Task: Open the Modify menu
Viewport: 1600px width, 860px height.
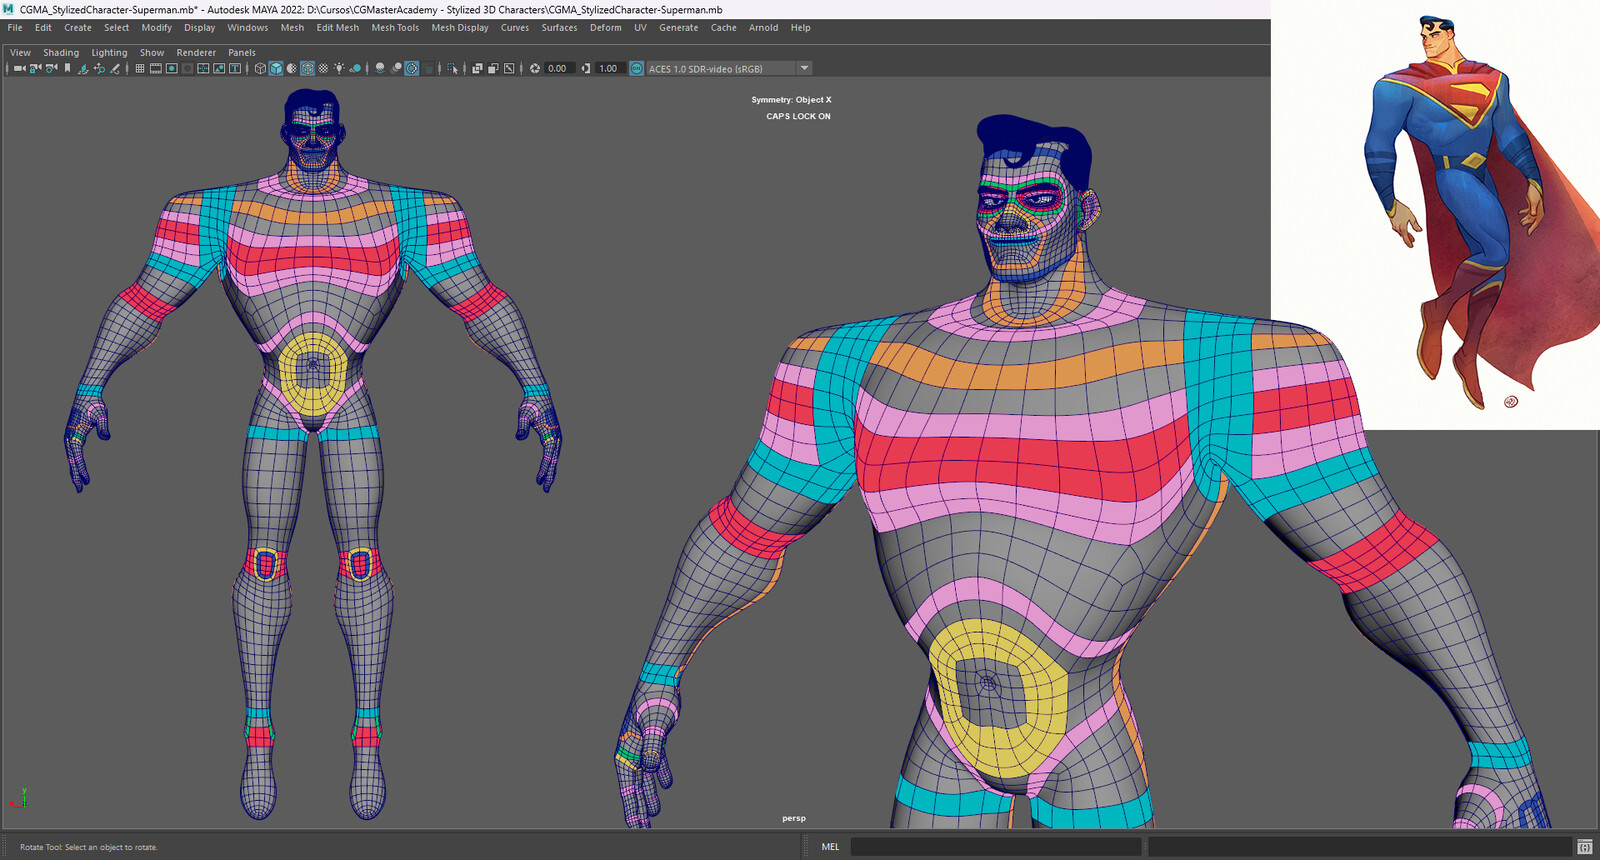Action: tap(156, 28)
